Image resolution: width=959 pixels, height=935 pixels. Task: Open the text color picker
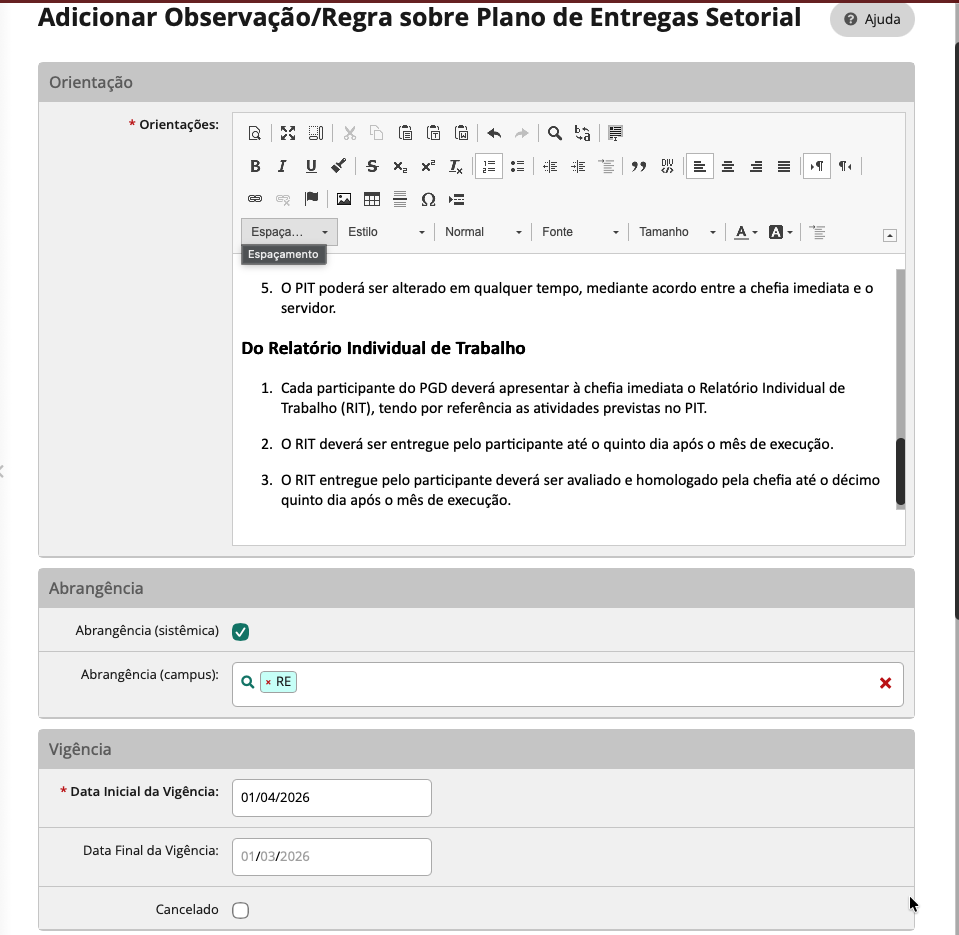point(745,232)
